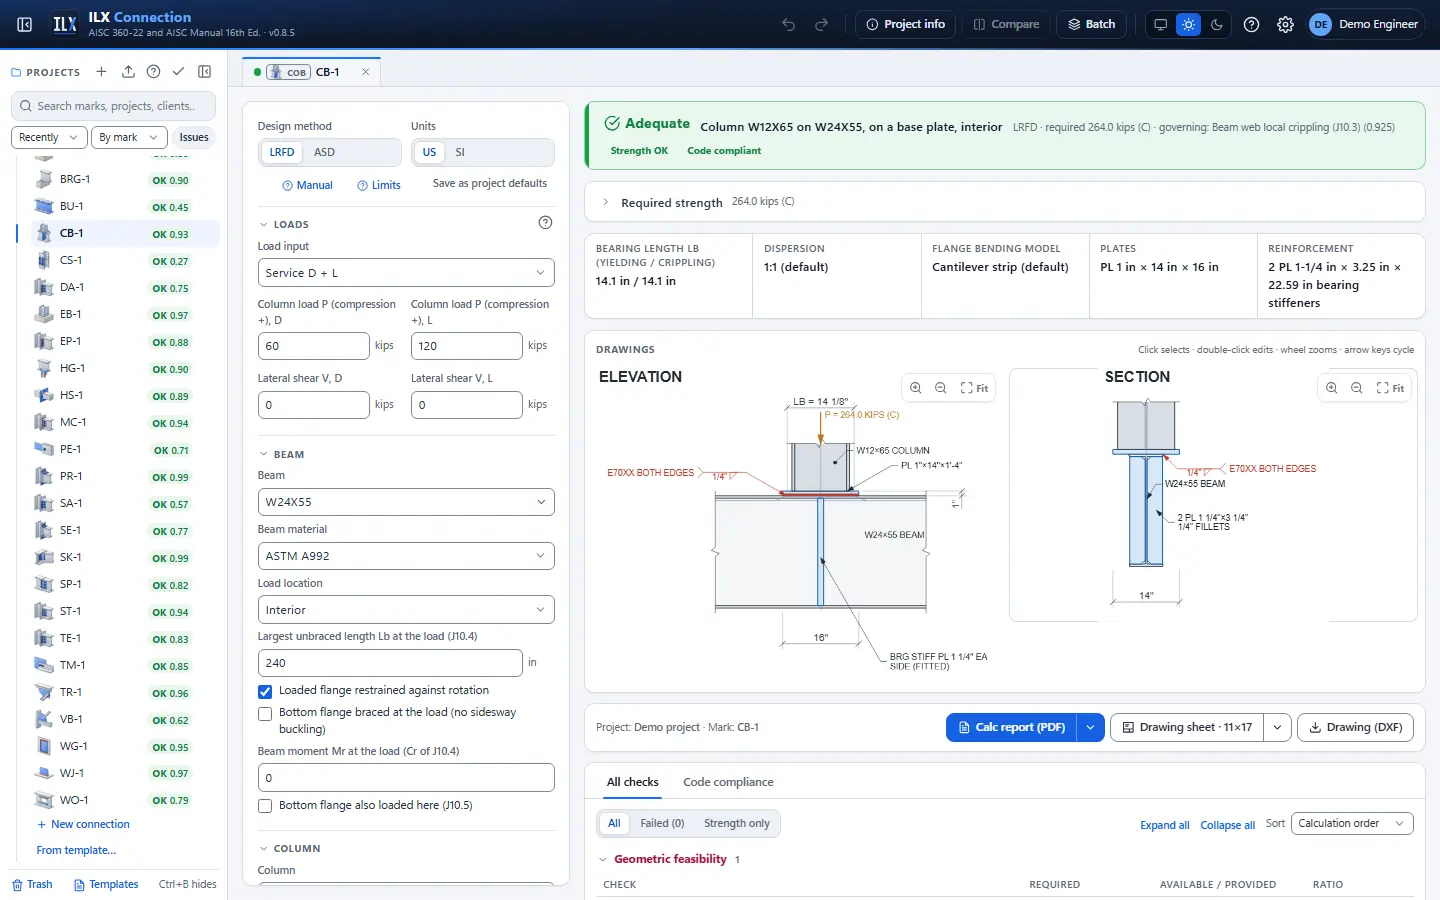Click the New connection link
Viewport: 1440px width, 900px height.
(84, 825)
